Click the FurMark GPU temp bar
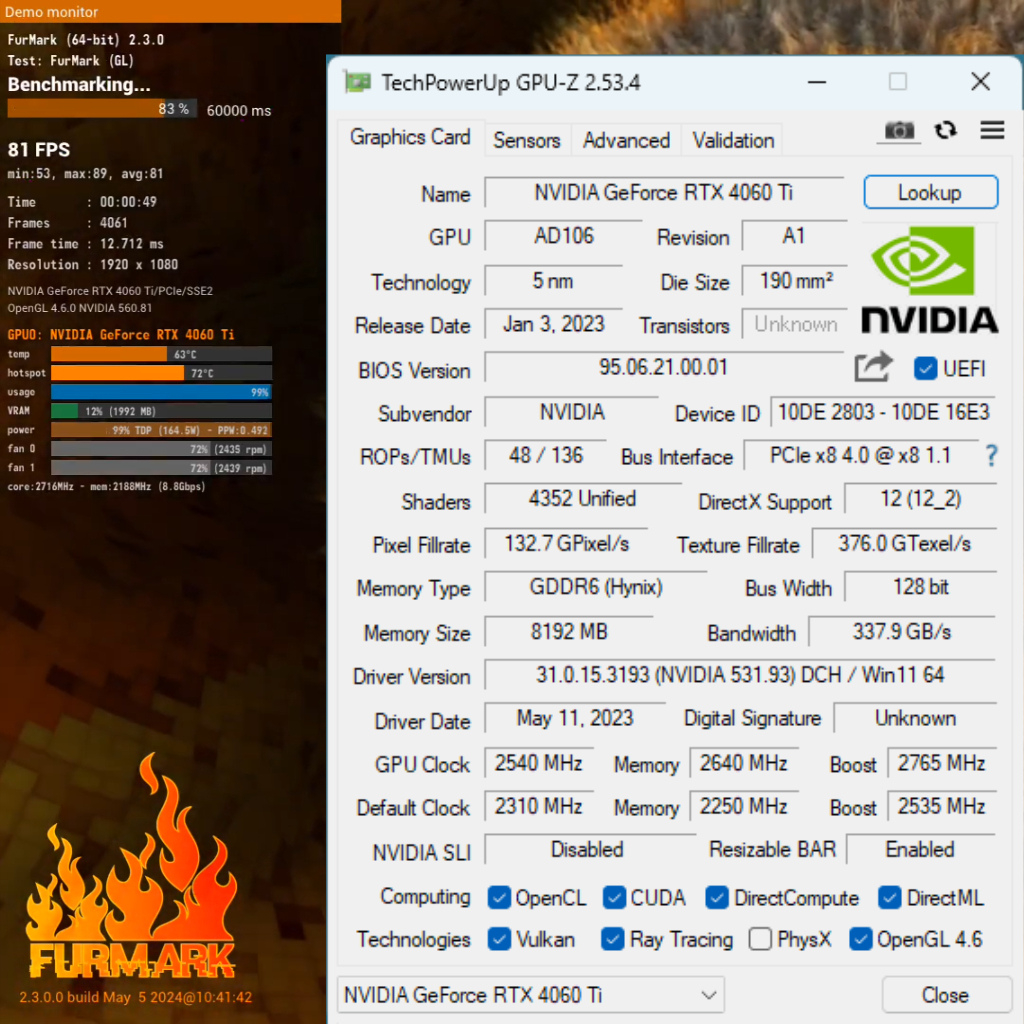Image resolution: width=1024 pixels, height=1024 pixels. click(161, 354)
